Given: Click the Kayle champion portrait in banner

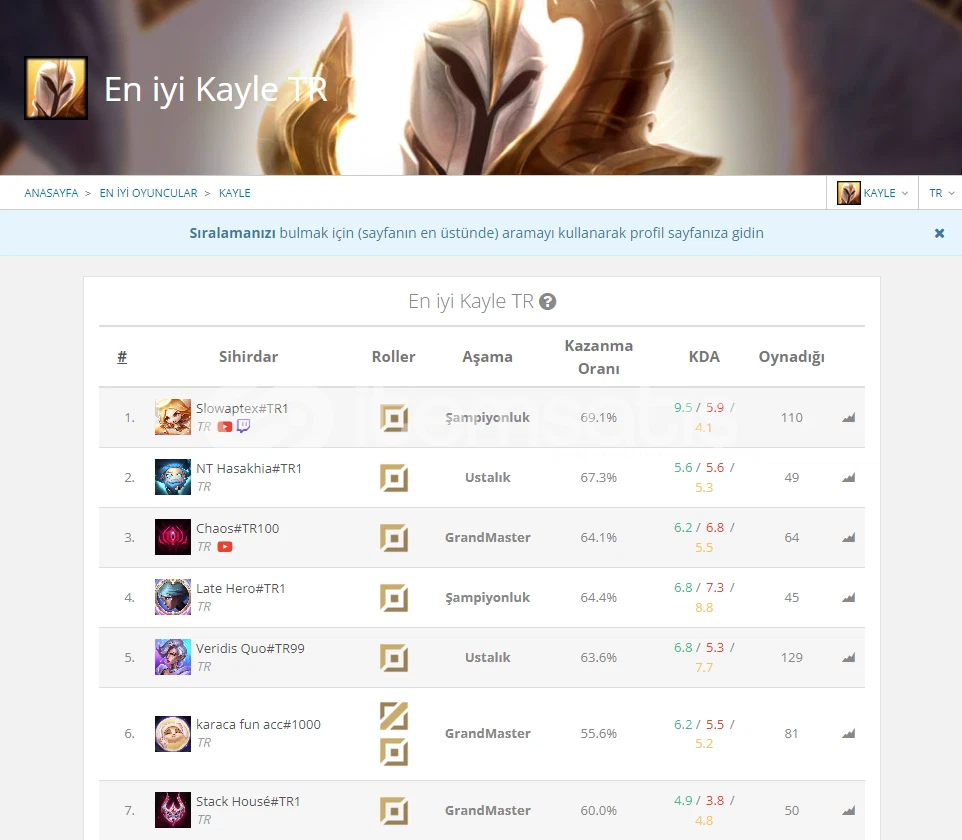Looking at the screenshot, I should [56, 88].
